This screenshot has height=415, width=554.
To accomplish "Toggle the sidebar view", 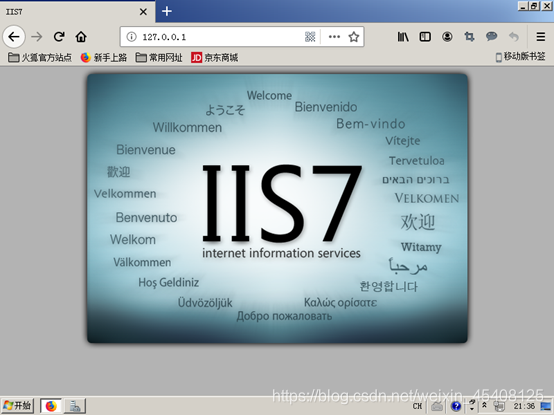I will pyautogui.click(x=425, y=37).
